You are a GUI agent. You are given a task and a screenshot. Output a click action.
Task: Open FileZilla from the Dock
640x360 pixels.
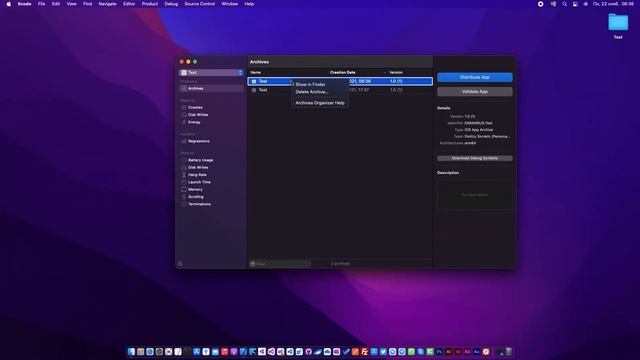tap(364, 351)
